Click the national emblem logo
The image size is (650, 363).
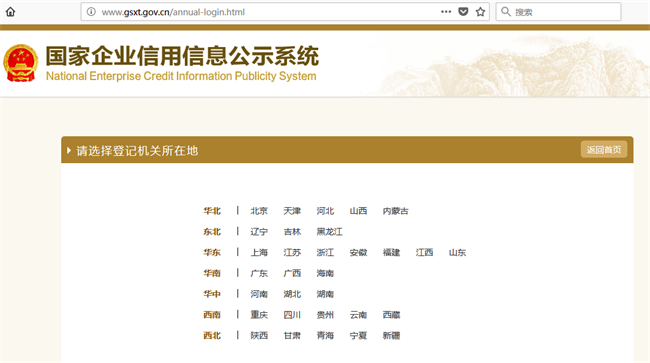[21, 63]
